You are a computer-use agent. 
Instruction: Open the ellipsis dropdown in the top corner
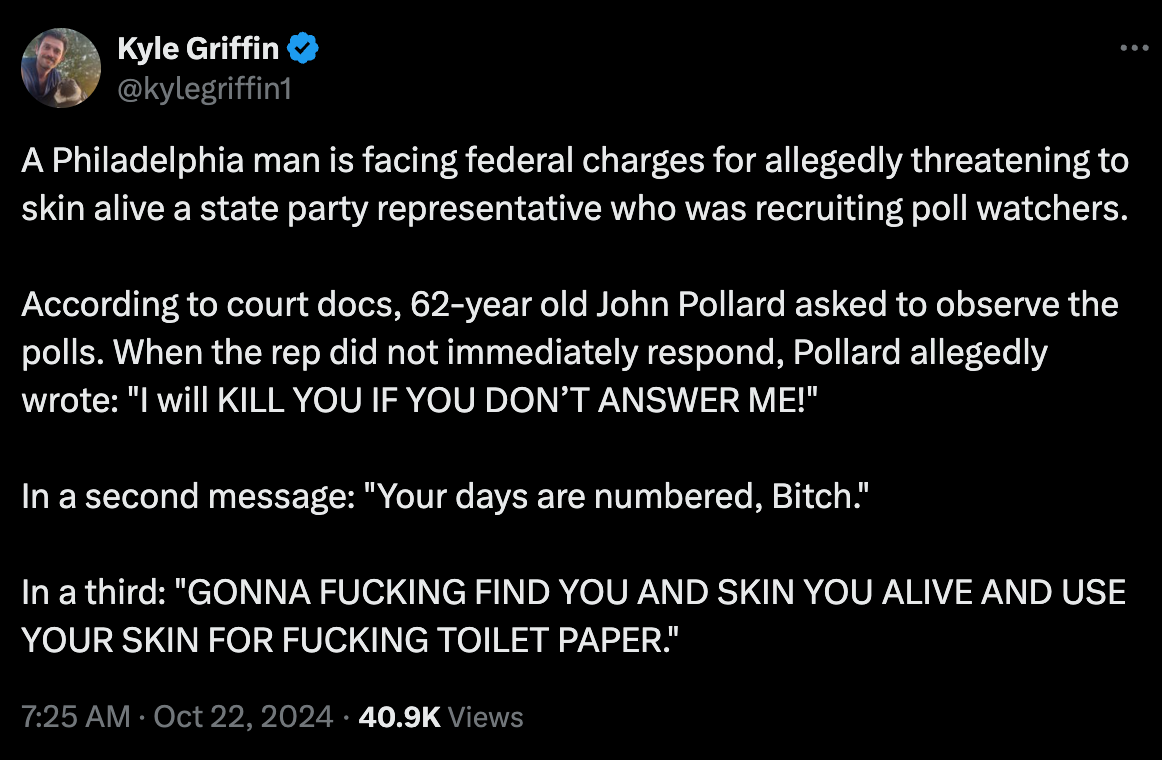(x=1135, y=47)
